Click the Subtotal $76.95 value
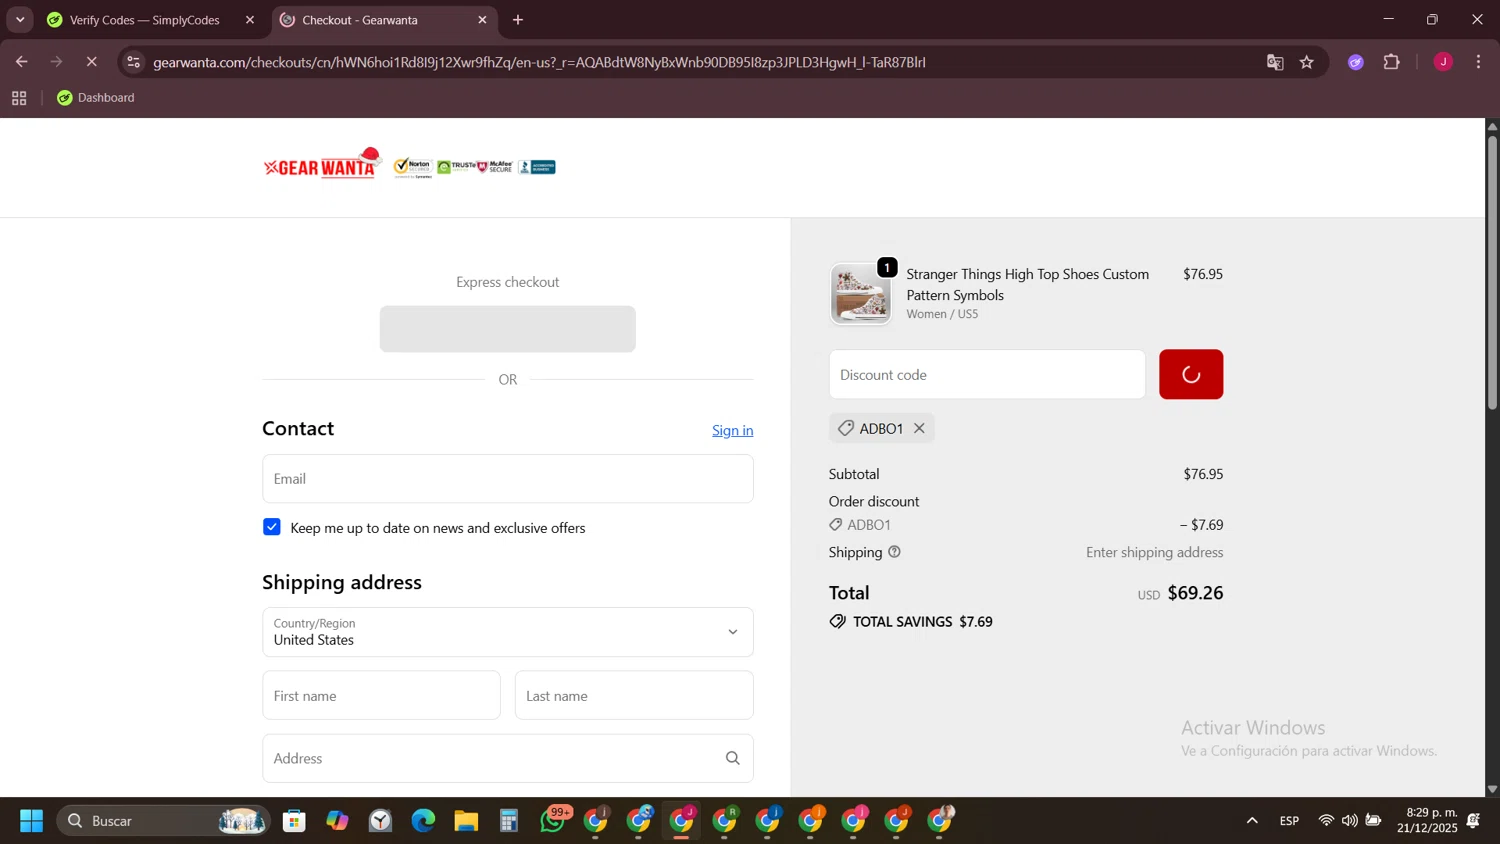The width and height of the screenshot is (1500, 844). pyautogui.click(x=1203, y=474)
